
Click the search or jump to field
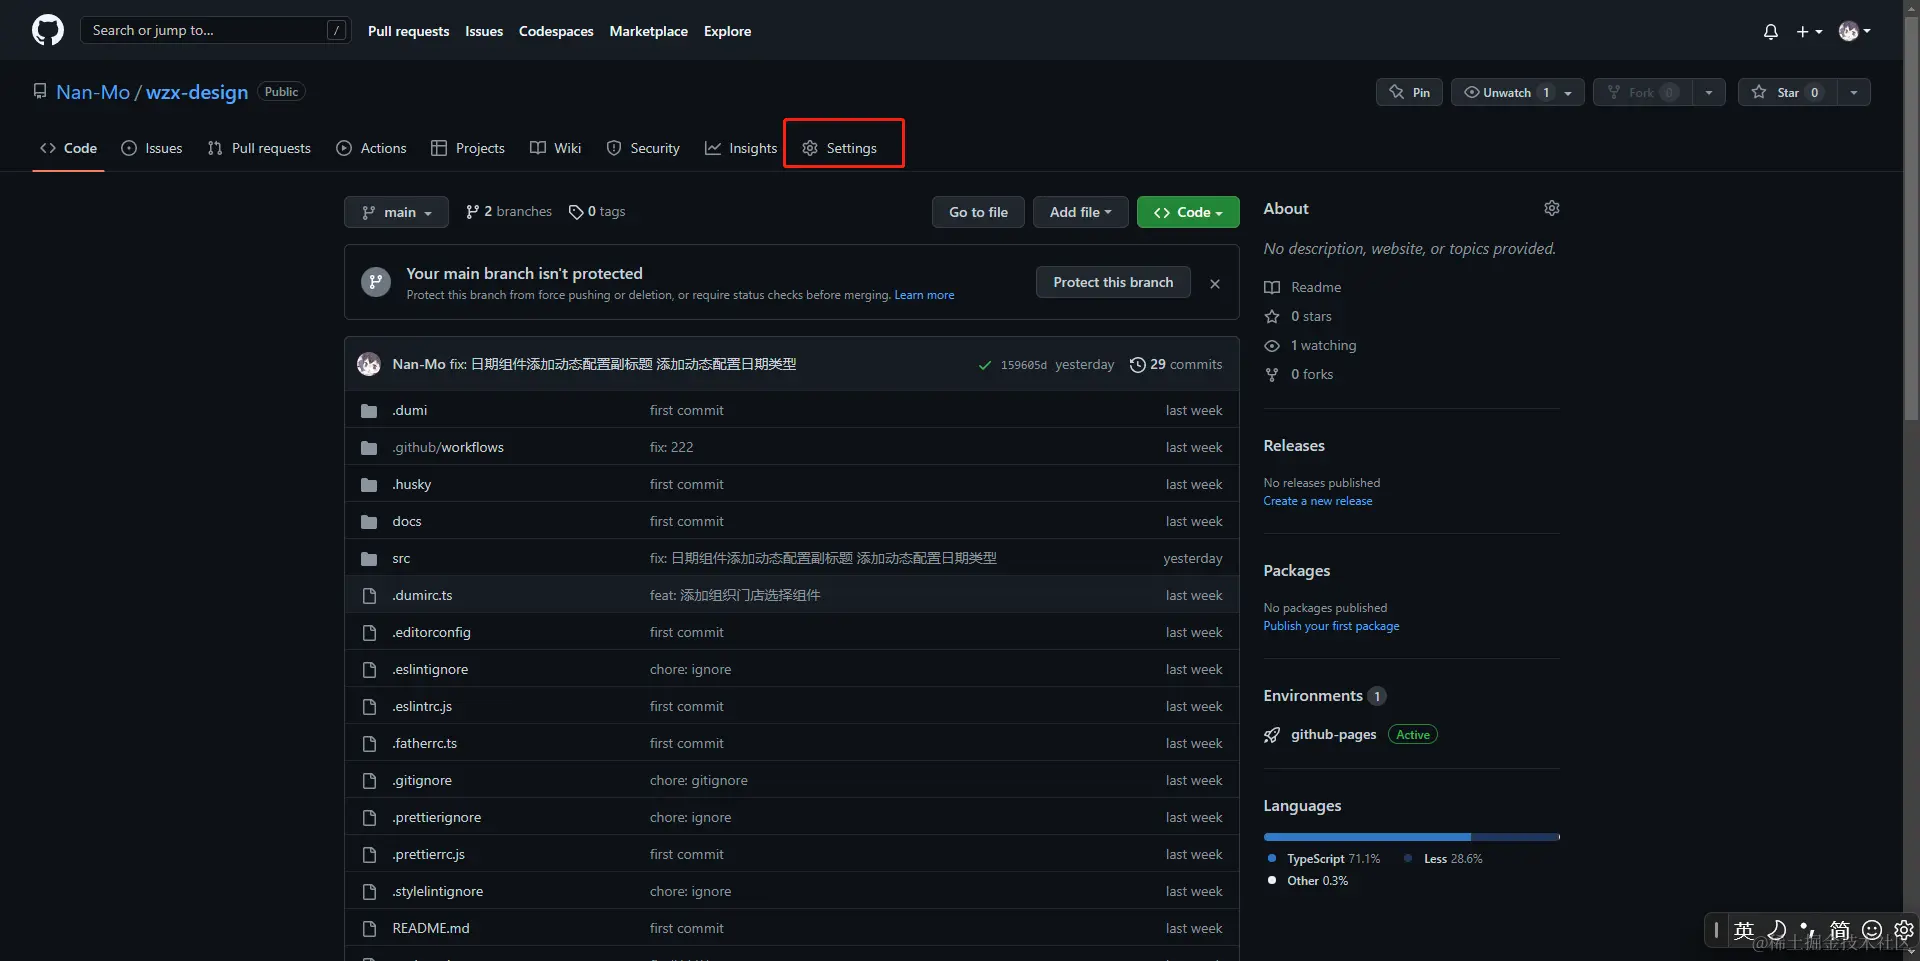click(215, 30)
